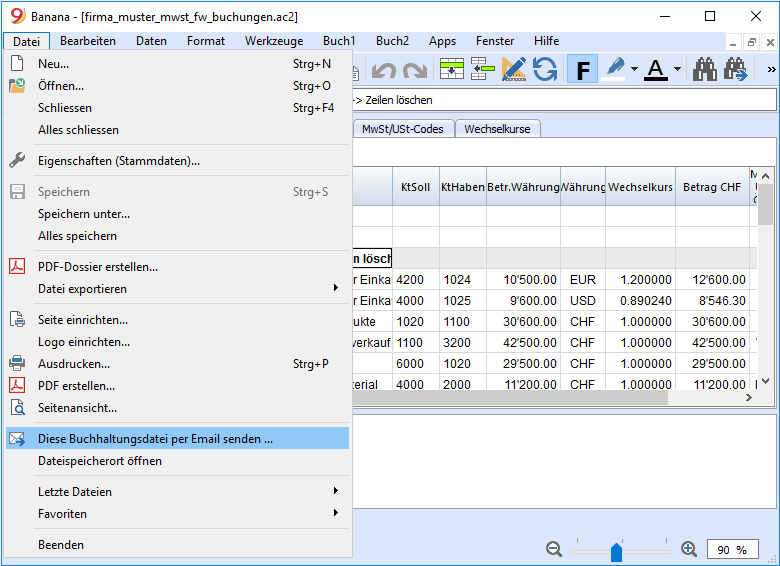Expand the Letzte Dateien submenu
Screen dimensions: 780x566
pos(177,491)
